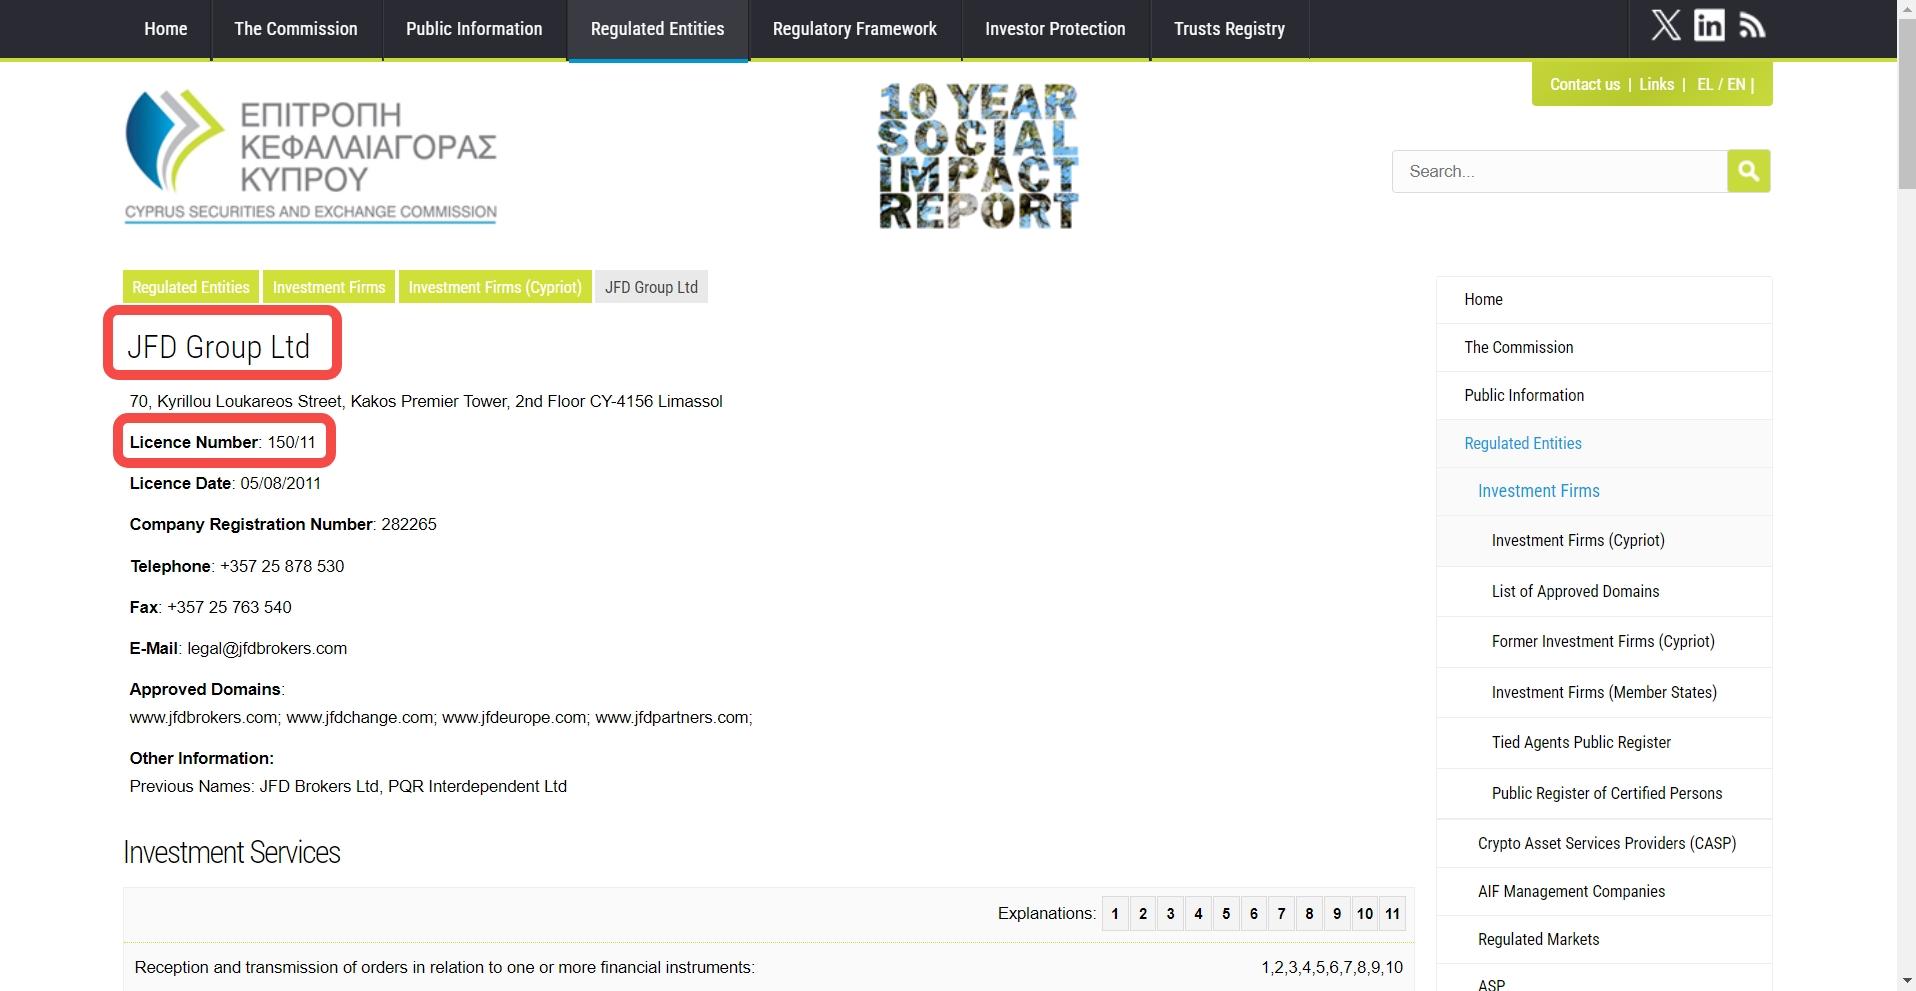Click the Limassol address line
This screenshot has width=1916, height=991.
click(426, 401)
